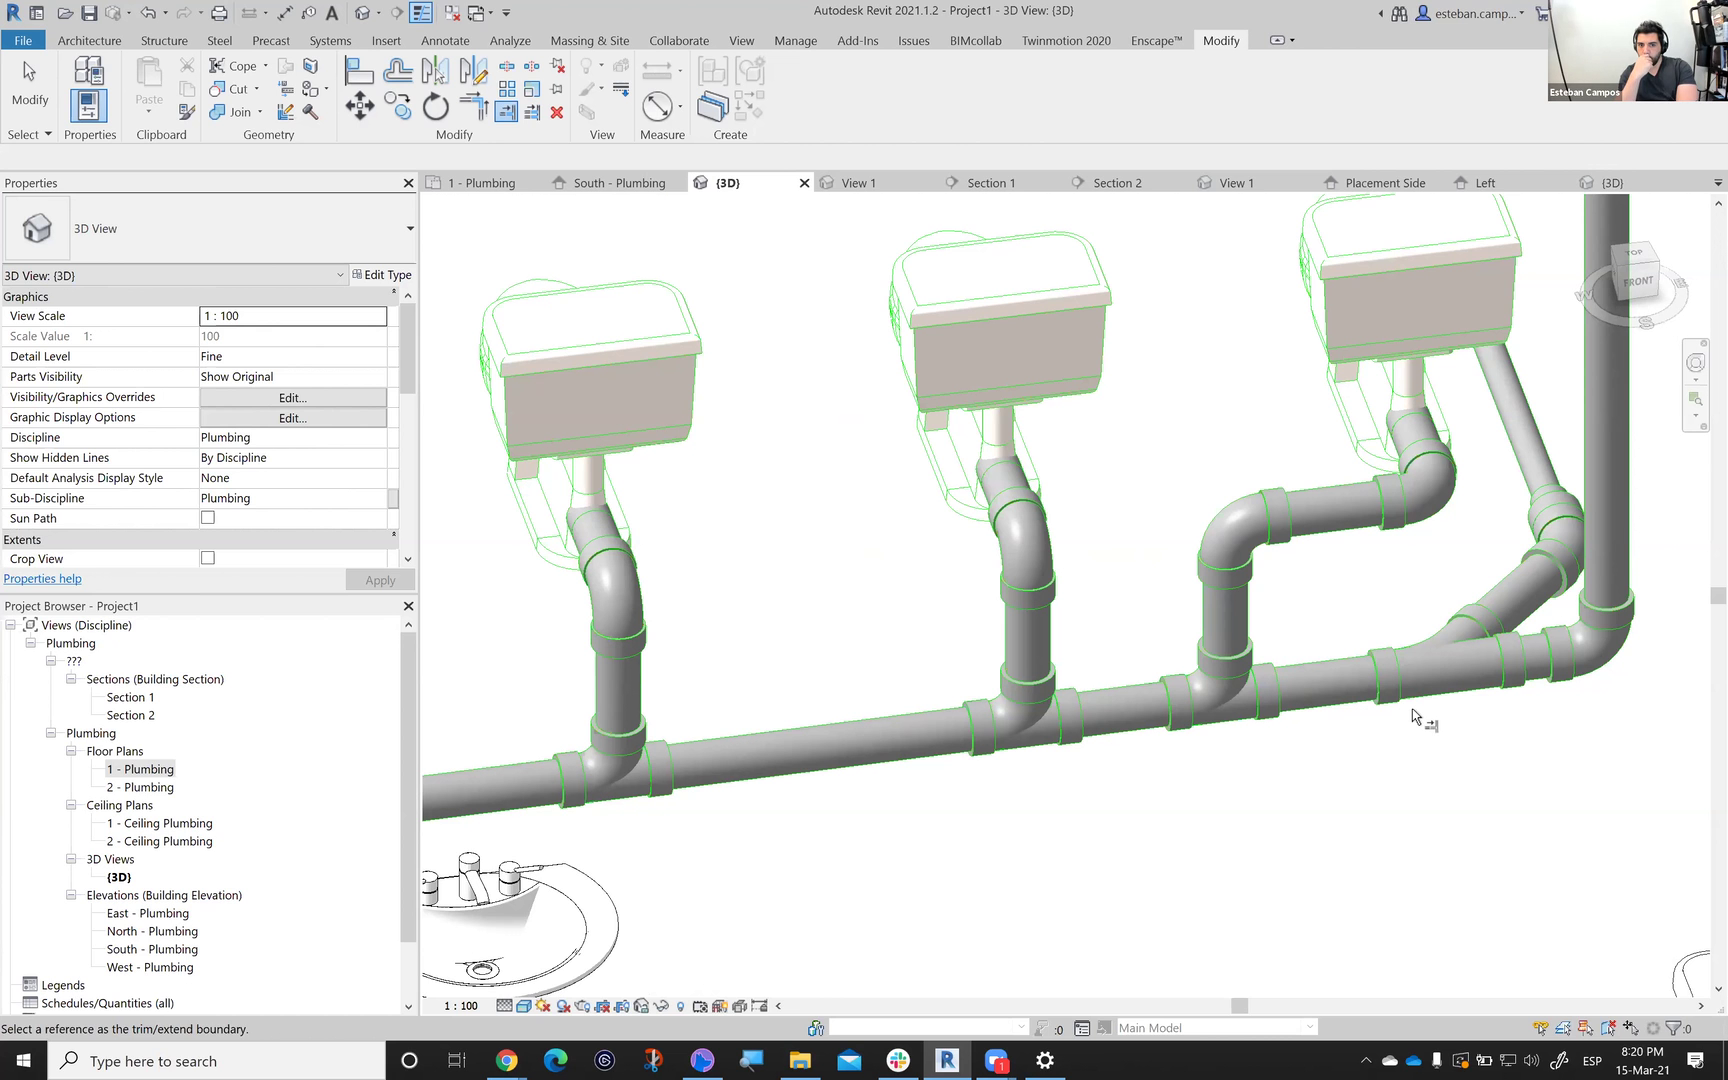Open the Systems ribbon tab
1728x1080 pixels.
click(x=330, y=41)
